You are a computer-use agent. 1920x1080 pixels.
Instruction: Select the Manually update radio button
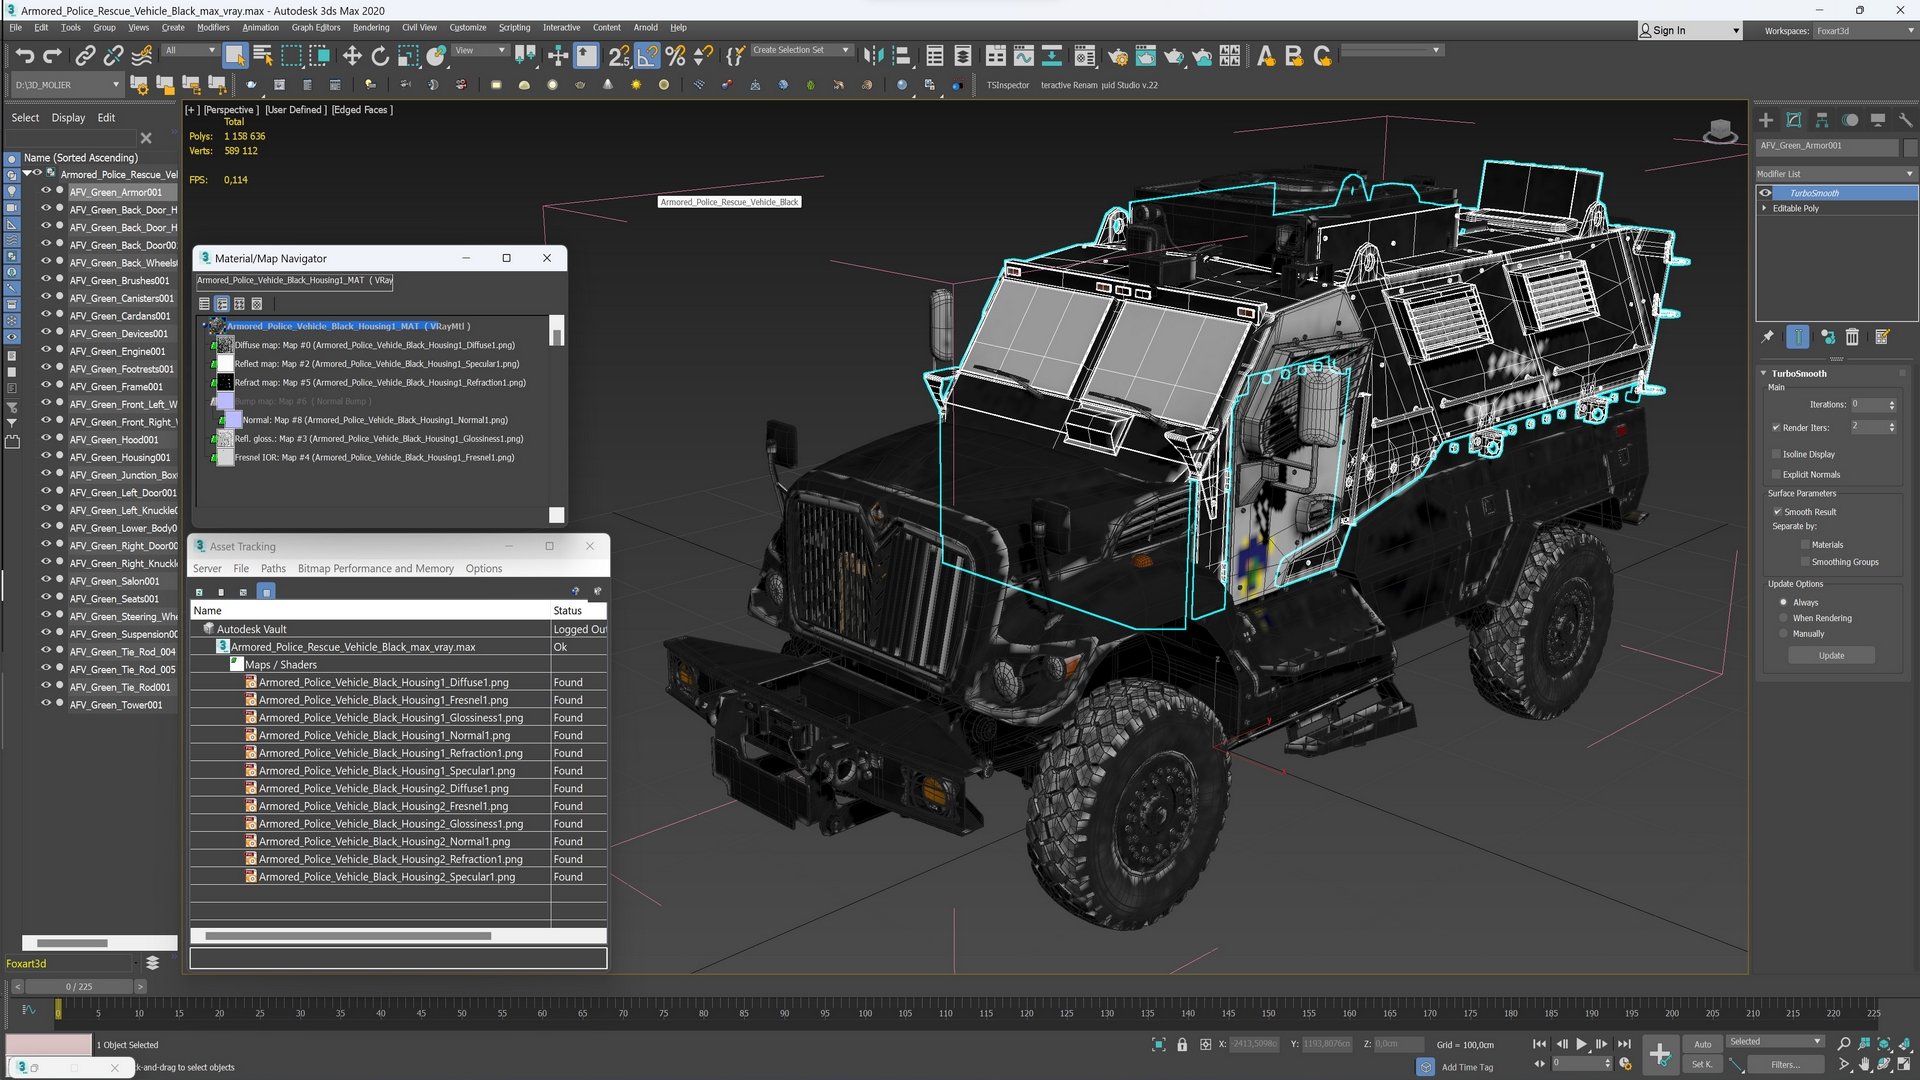coord(1783,634)
